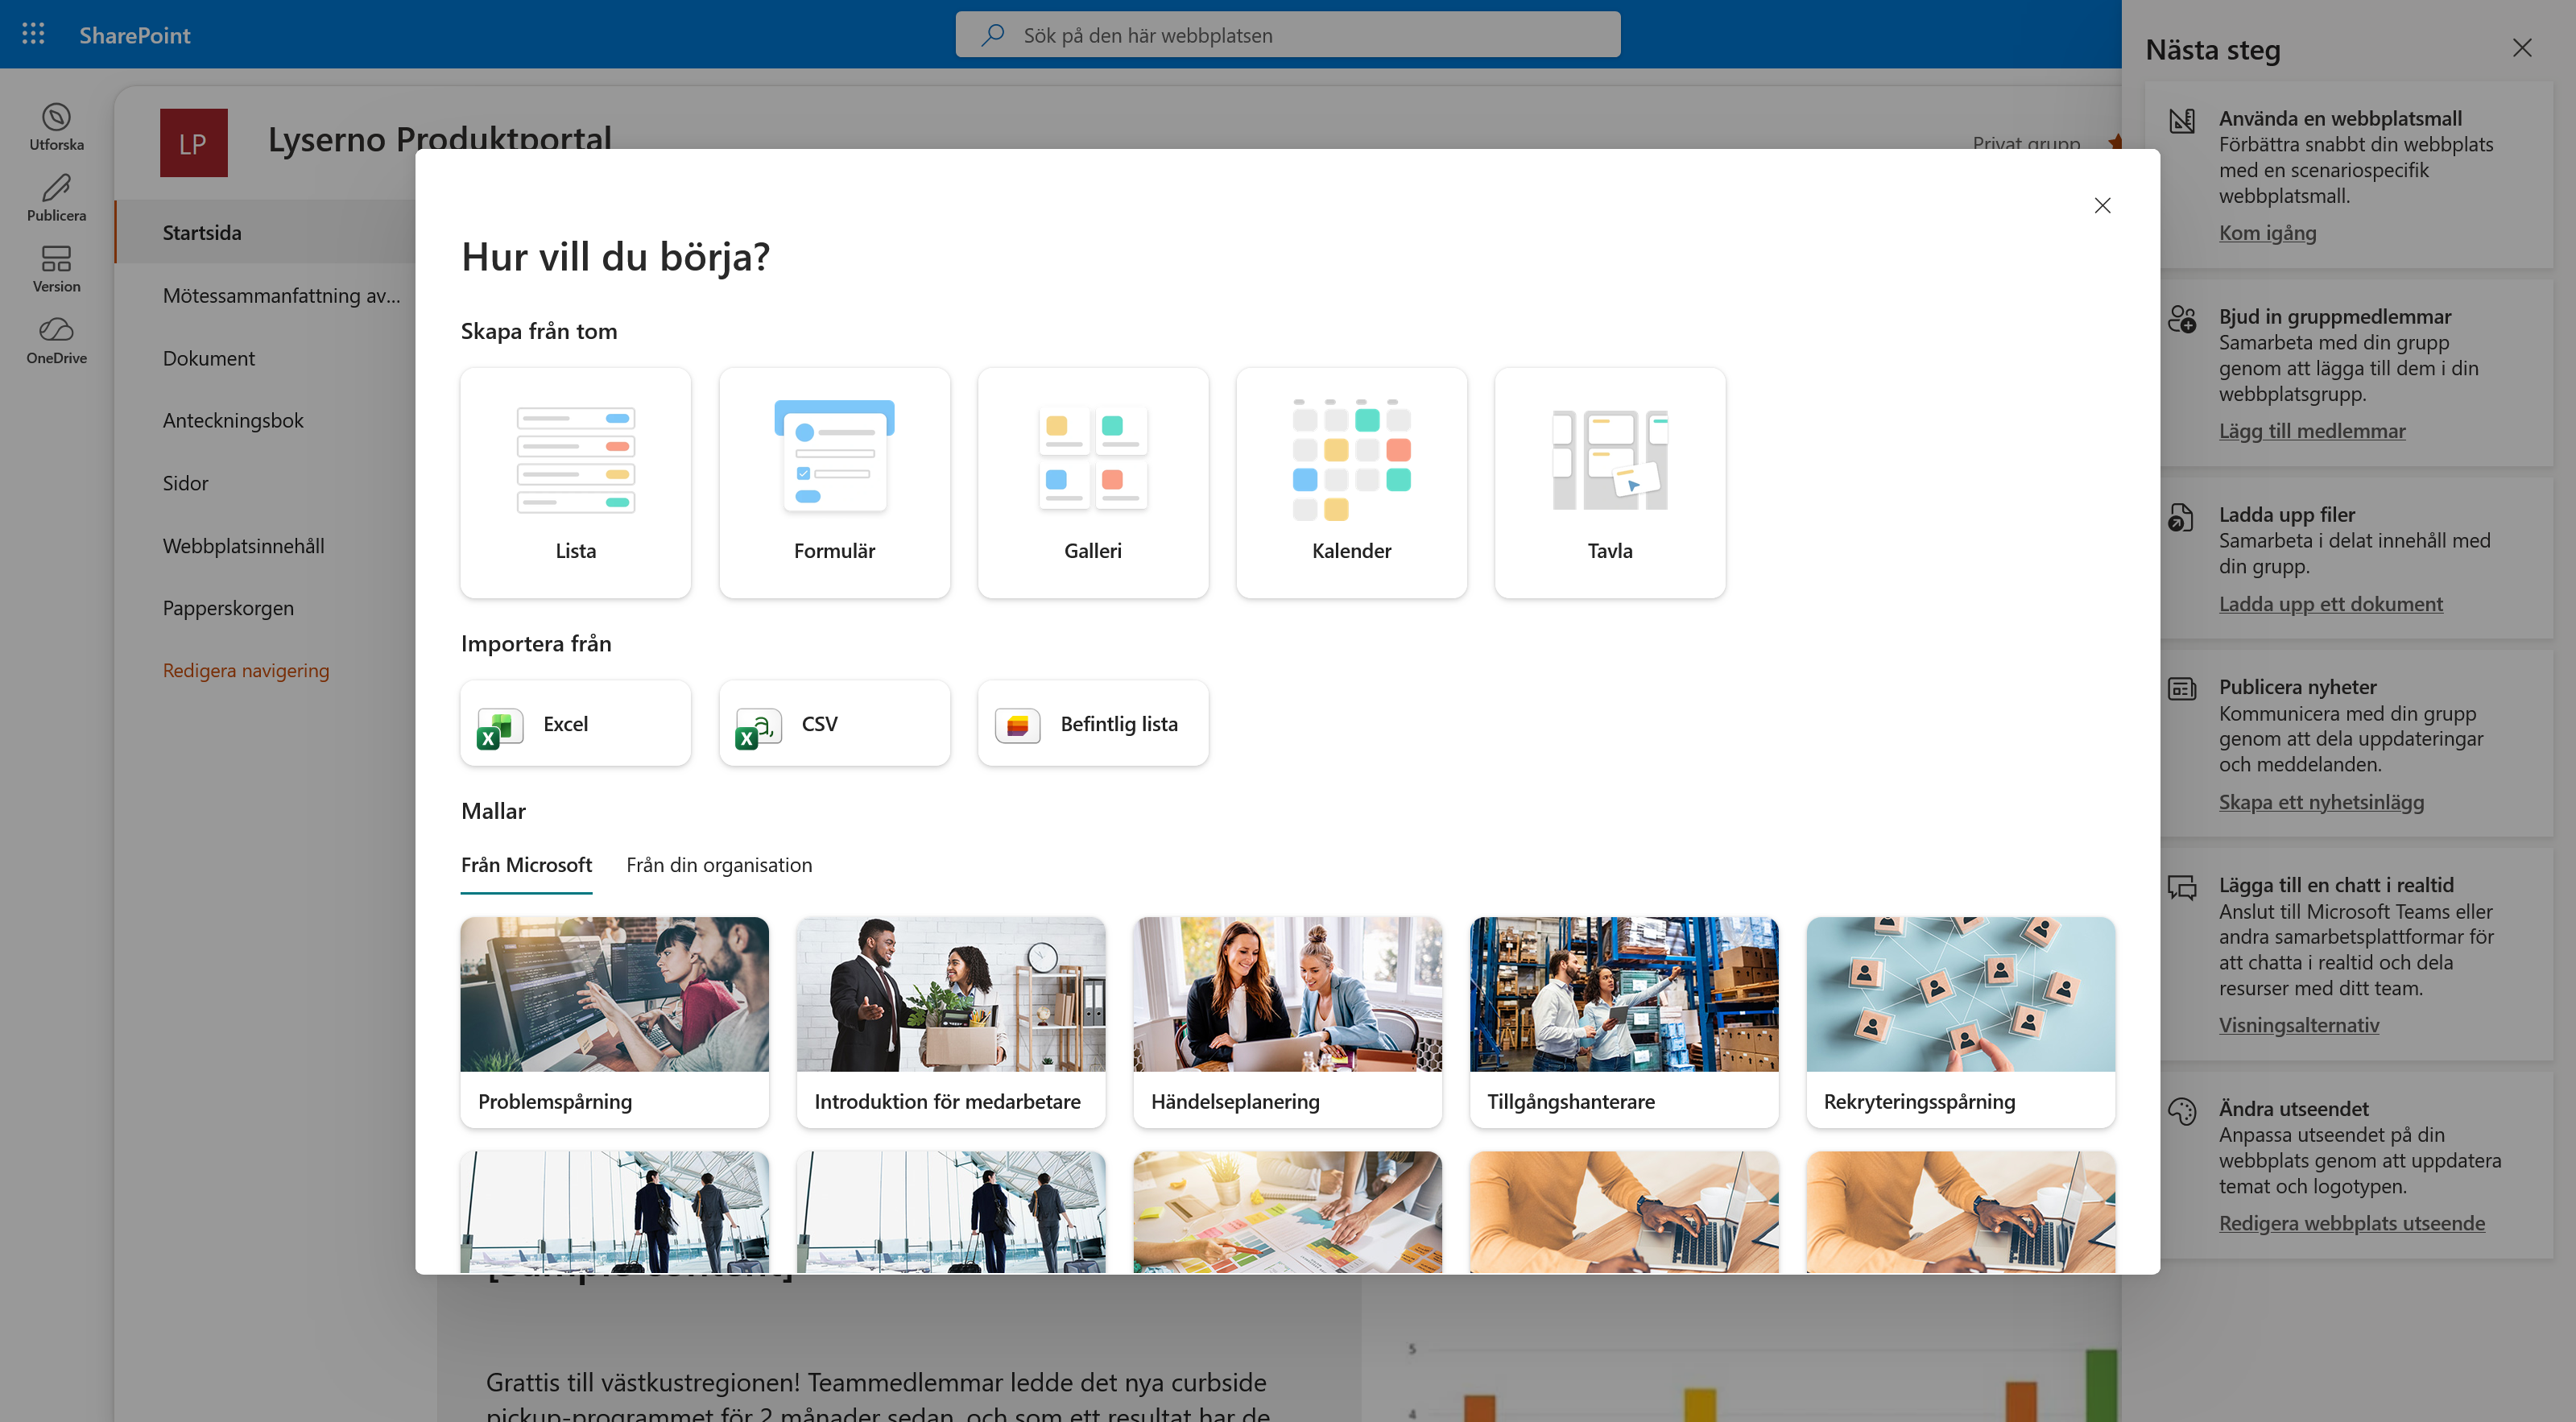The height and width of the screenshot is (1422, 2576).
Task: Create a blank Kalender
Action: (1351, 483)
